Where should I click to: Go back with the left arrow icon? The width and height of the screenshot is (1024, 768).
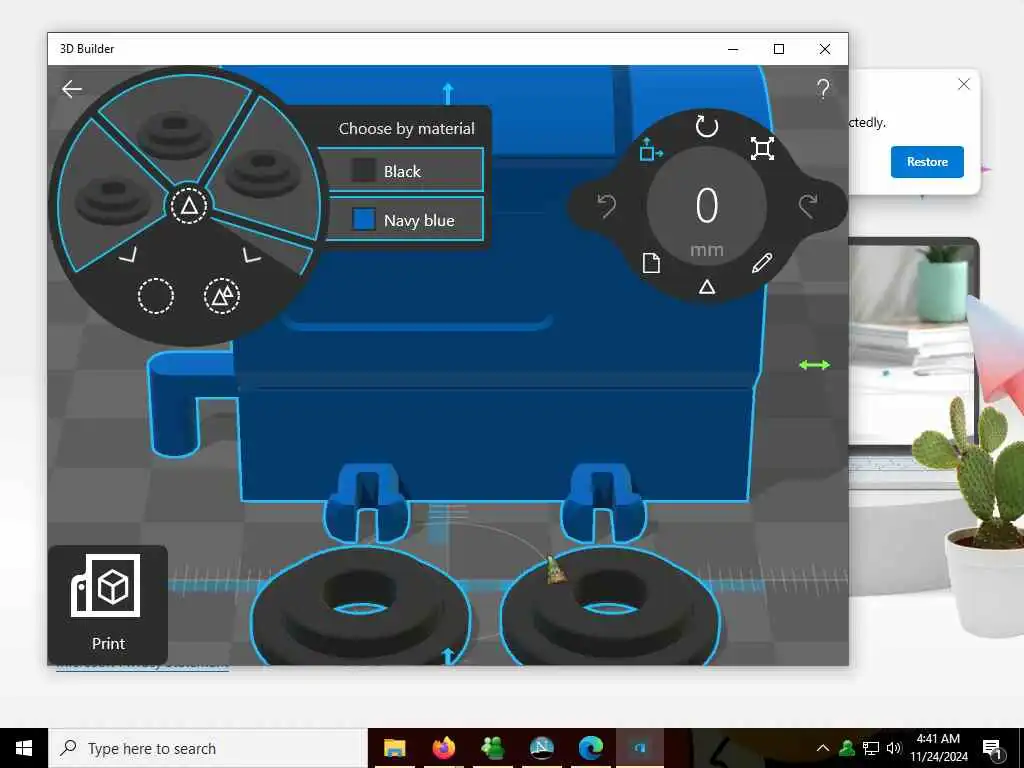click(72, 89)
